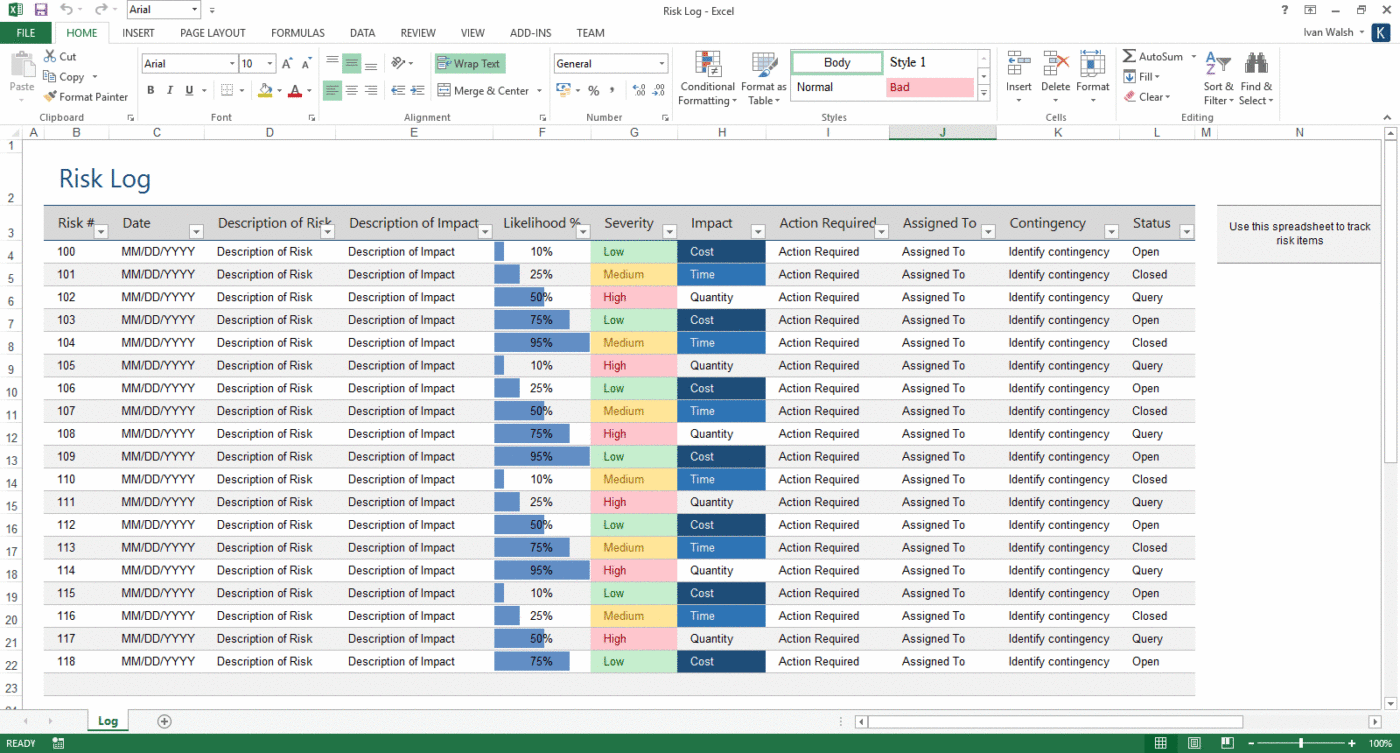Add a new sheet with the plus button

(164, 720)
